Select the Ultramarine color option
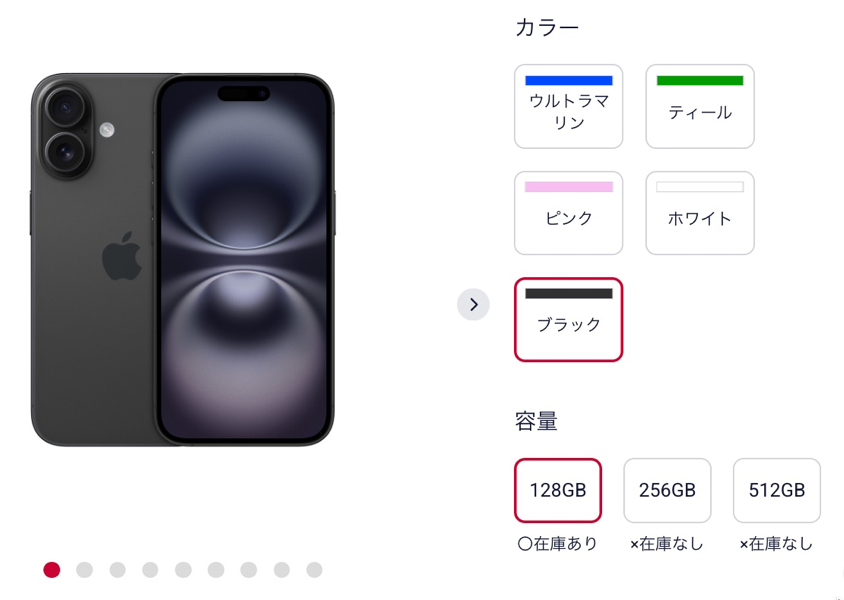 click(568, 112)
